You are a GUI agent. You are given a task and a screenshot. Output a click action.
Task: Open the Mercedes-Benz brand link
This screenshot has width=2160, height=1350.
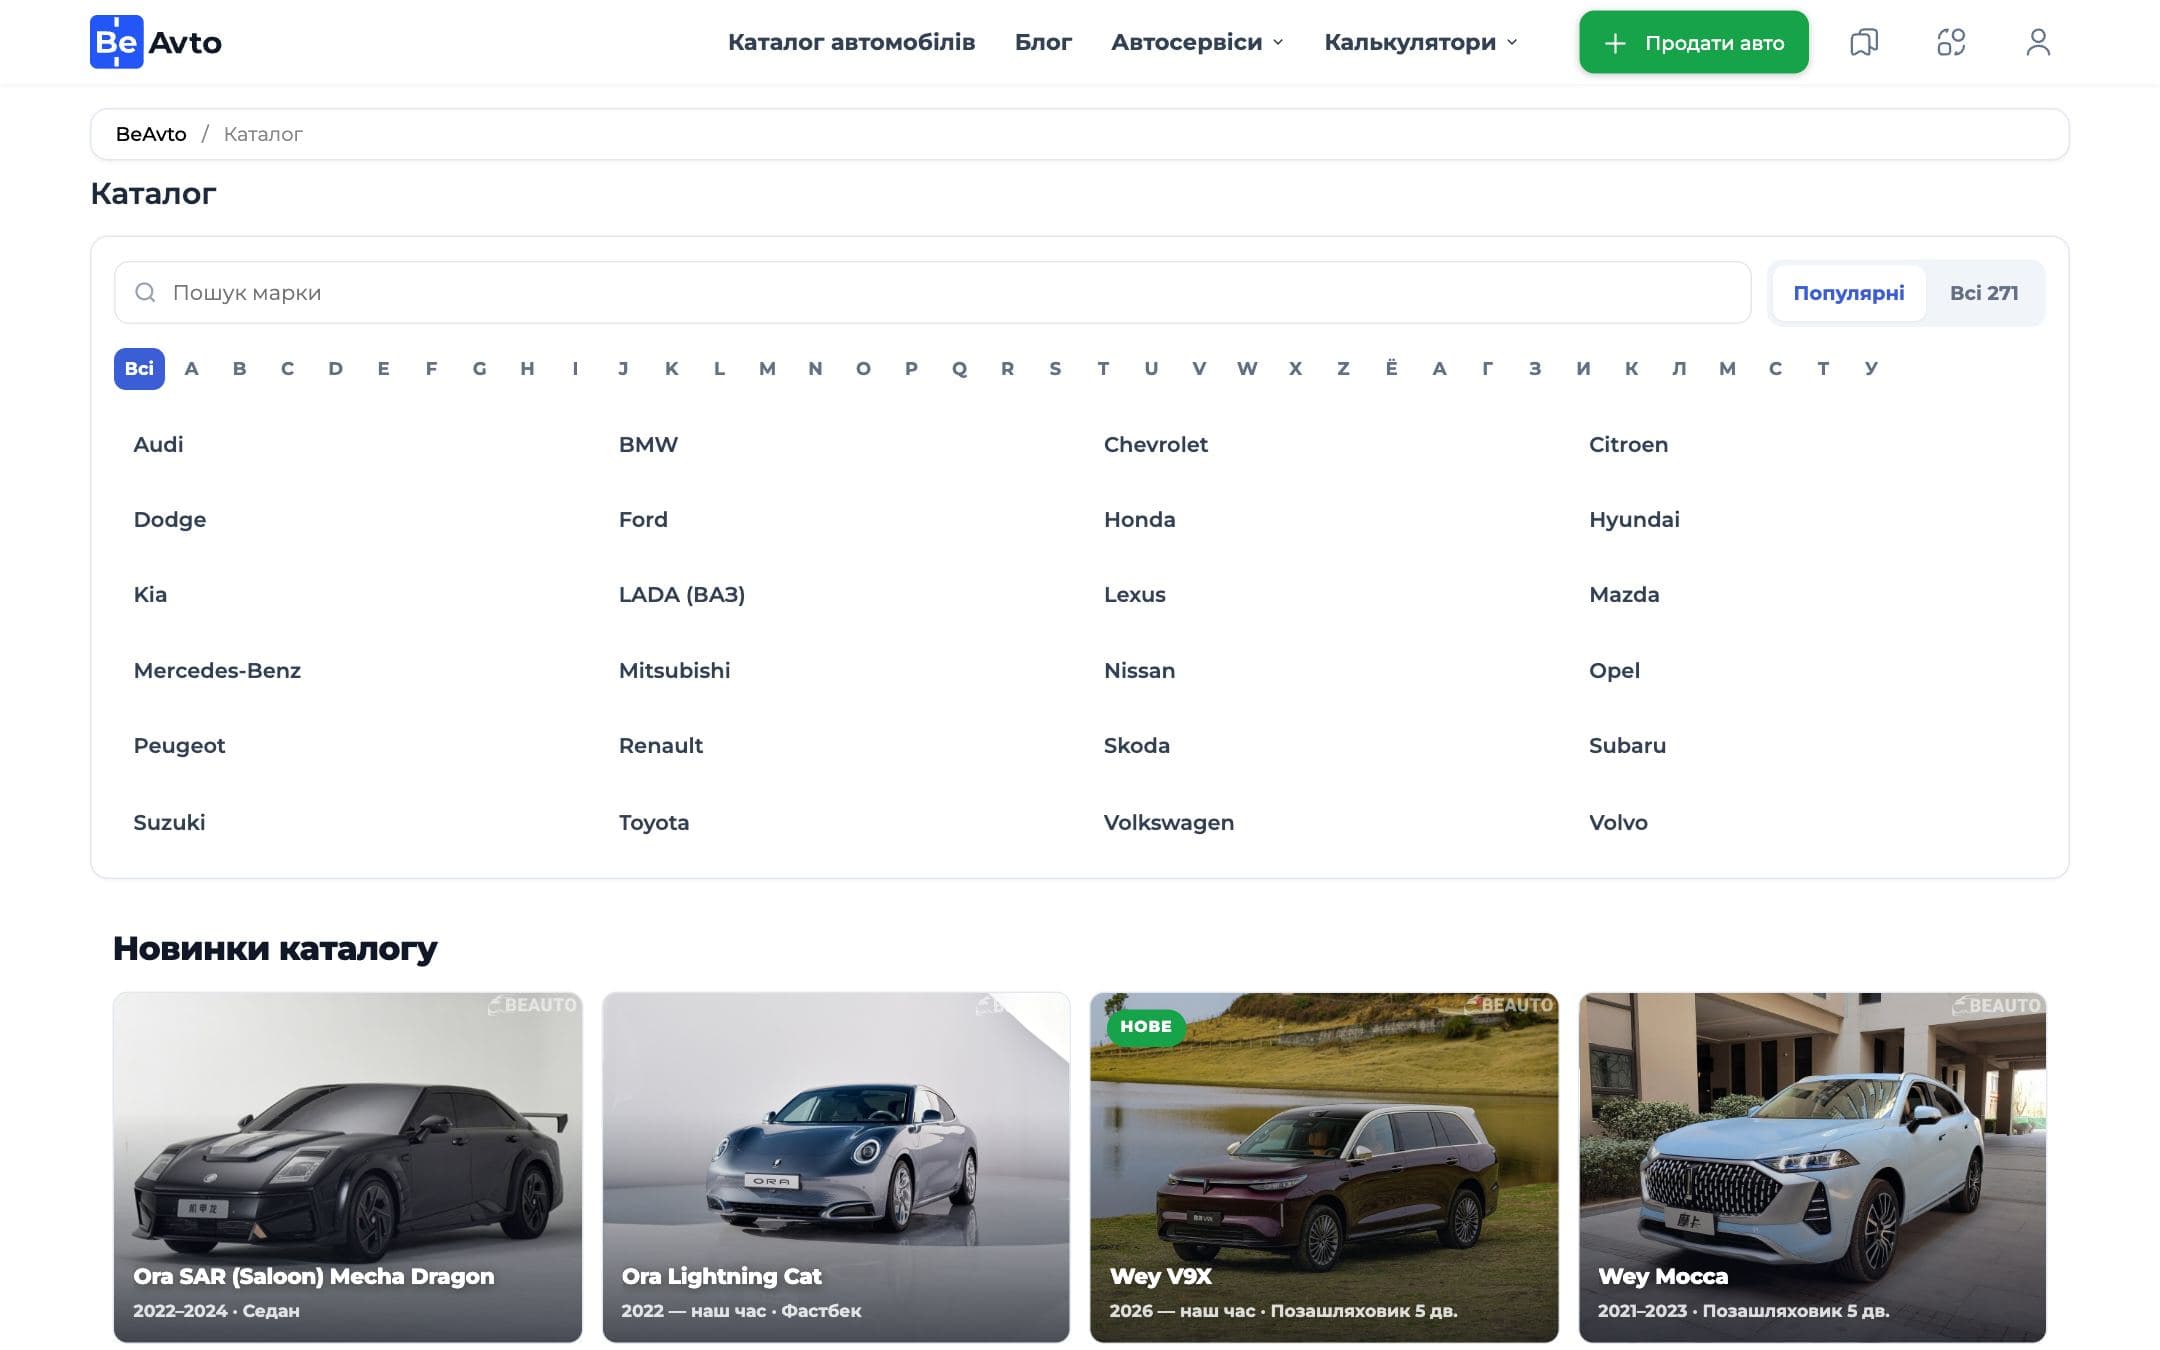point(217,670)
